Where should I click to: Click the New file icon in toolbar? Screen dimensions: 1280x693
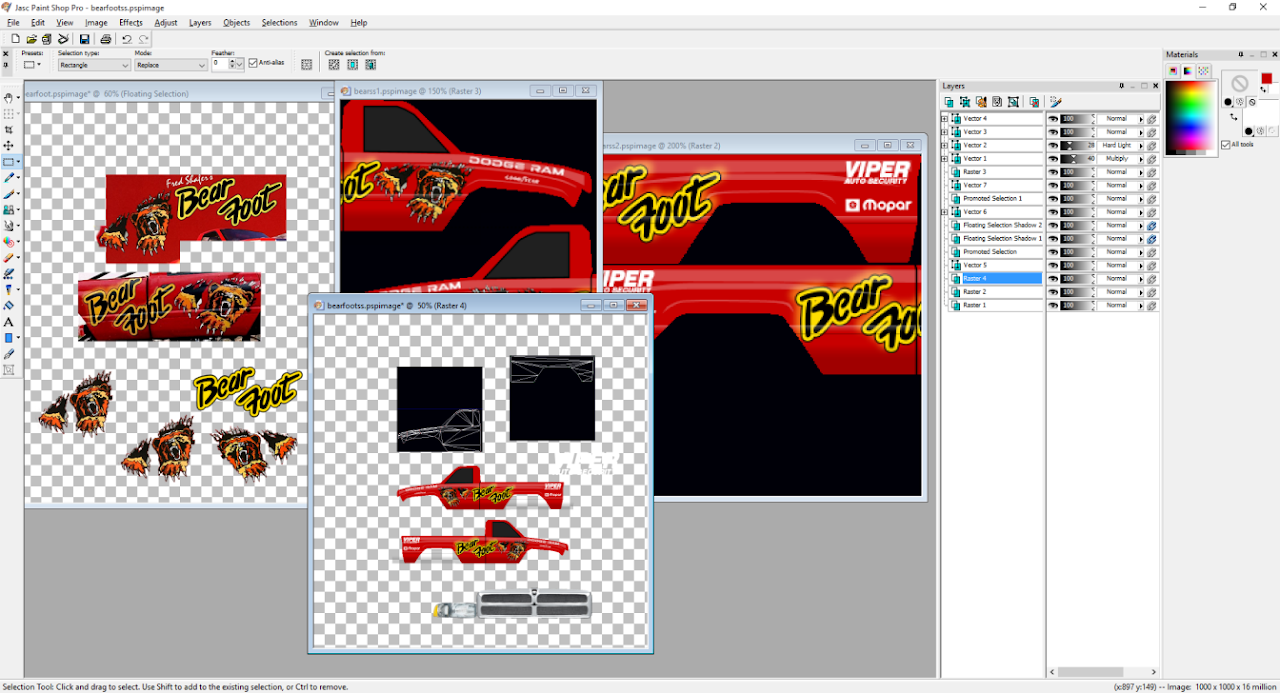pos(16,39)
